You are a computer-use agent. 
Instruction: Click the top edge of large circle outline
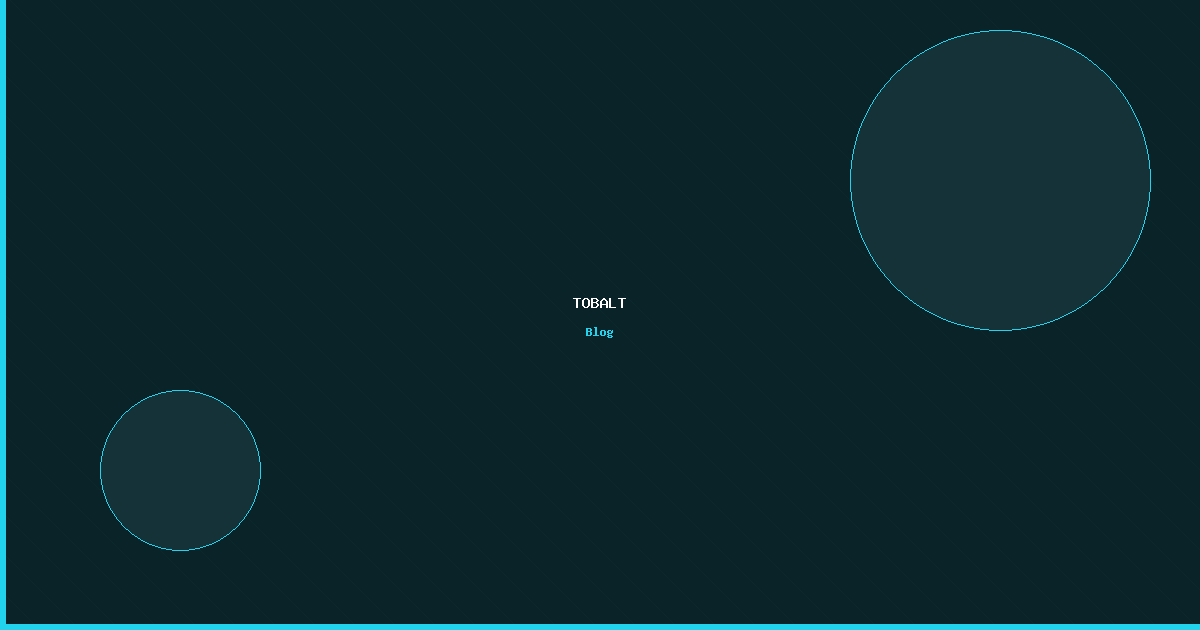click(x=1000, y=30)
